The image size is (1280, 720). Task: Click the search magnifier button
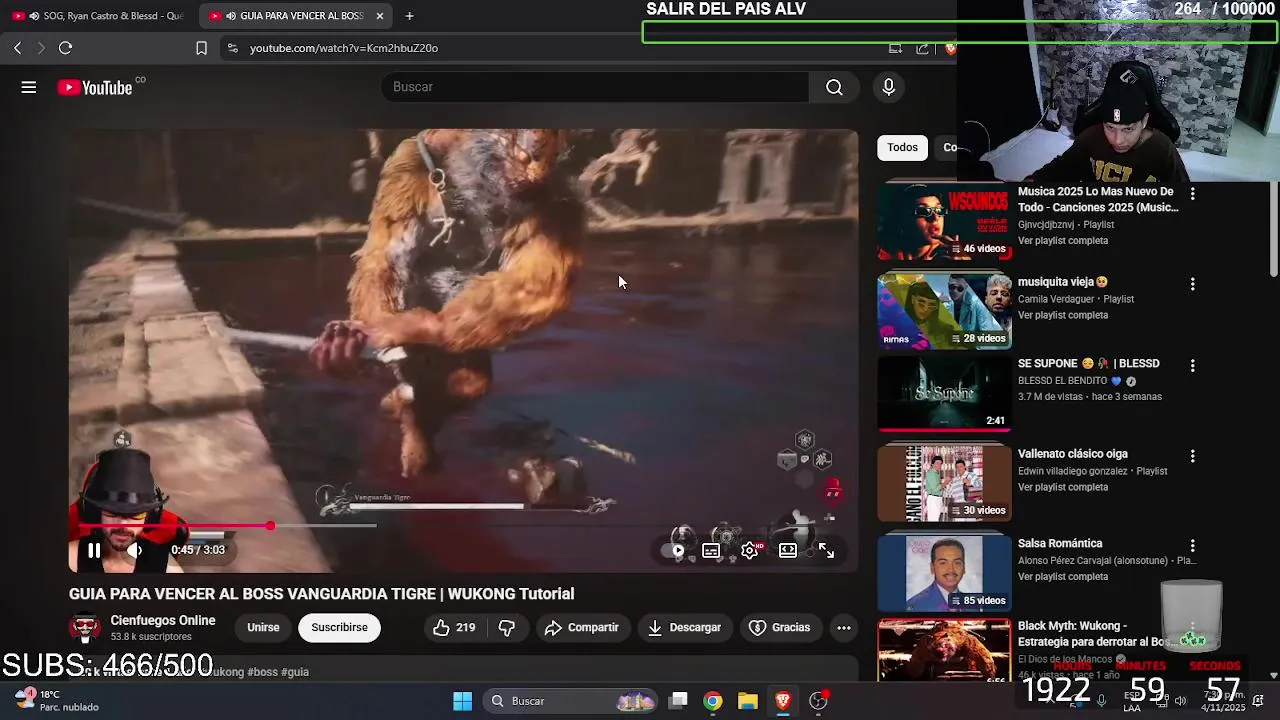coord(834,87)
